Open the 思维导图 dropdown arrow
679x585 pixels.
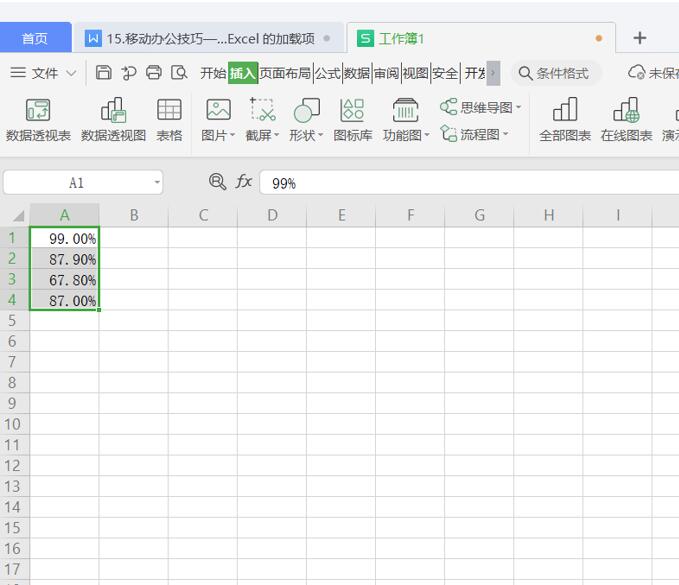tap(518, 107)
